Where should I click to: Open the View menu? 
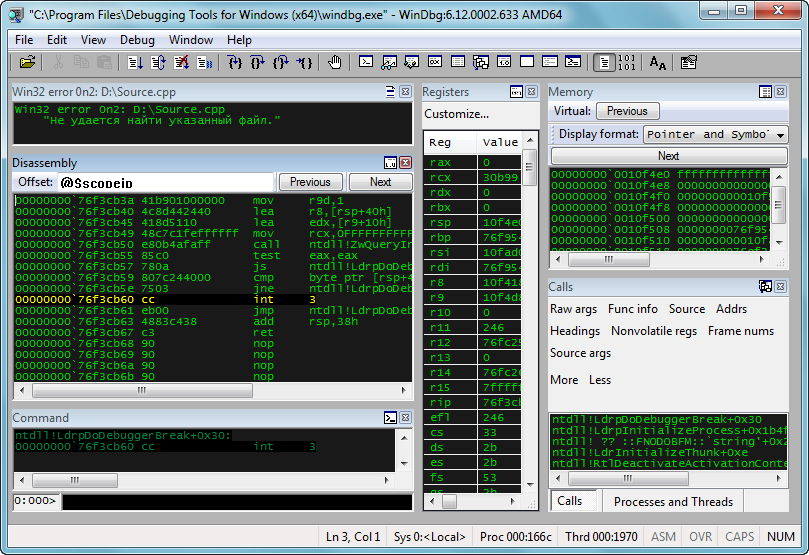click(93, 40)
